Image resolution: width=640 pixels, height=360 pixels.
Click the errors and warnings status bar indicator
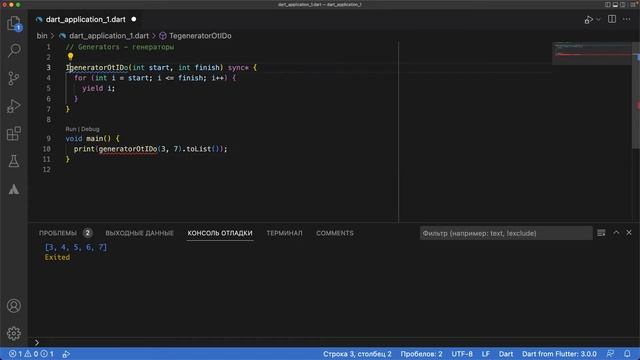(x=31, y=354)
